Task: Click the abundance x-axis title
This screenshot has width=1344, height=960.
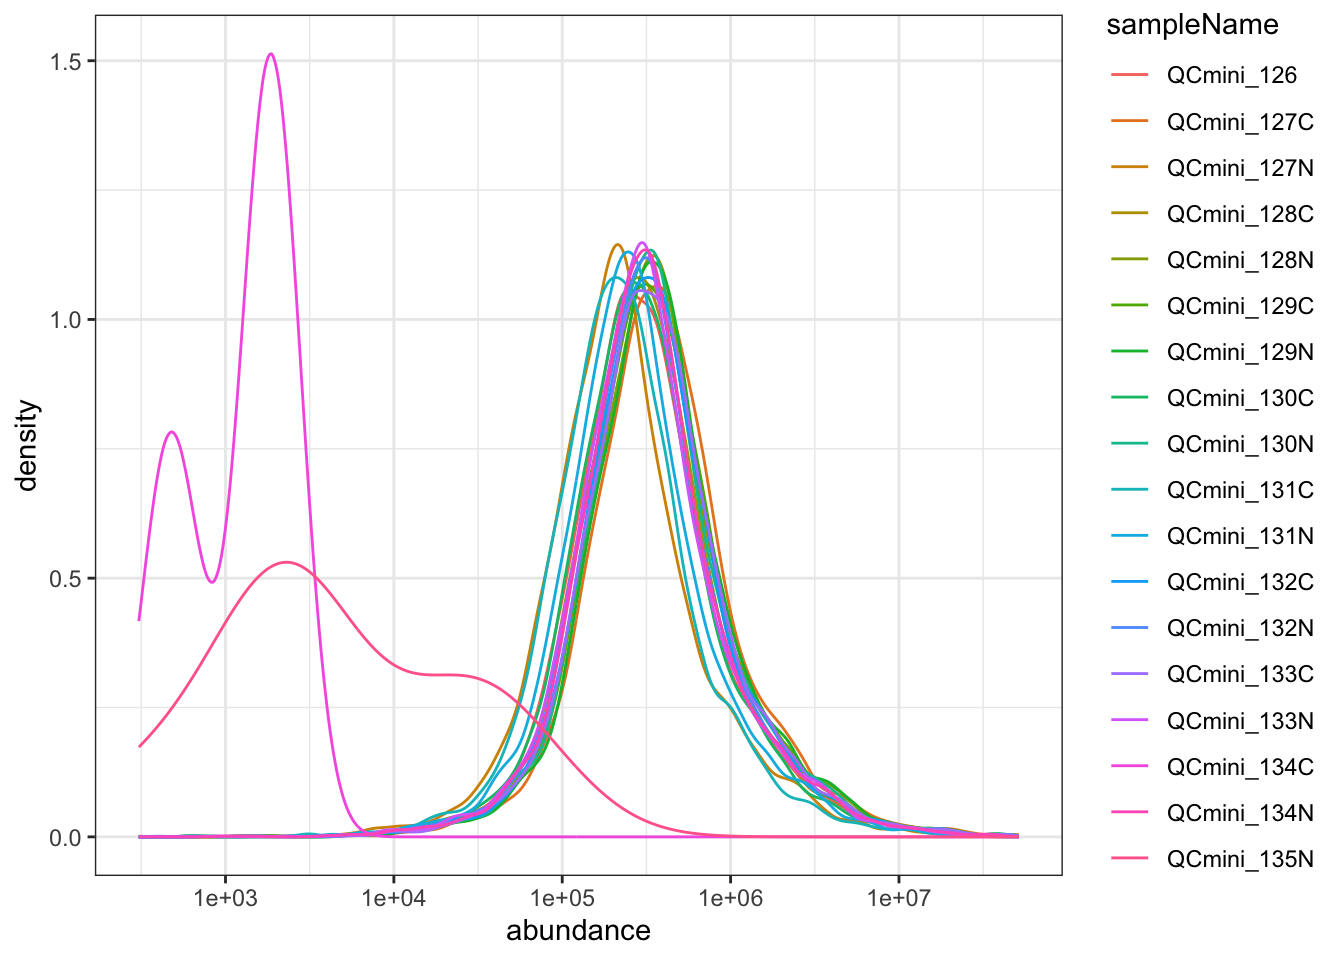Action: [x=578, y=931]
